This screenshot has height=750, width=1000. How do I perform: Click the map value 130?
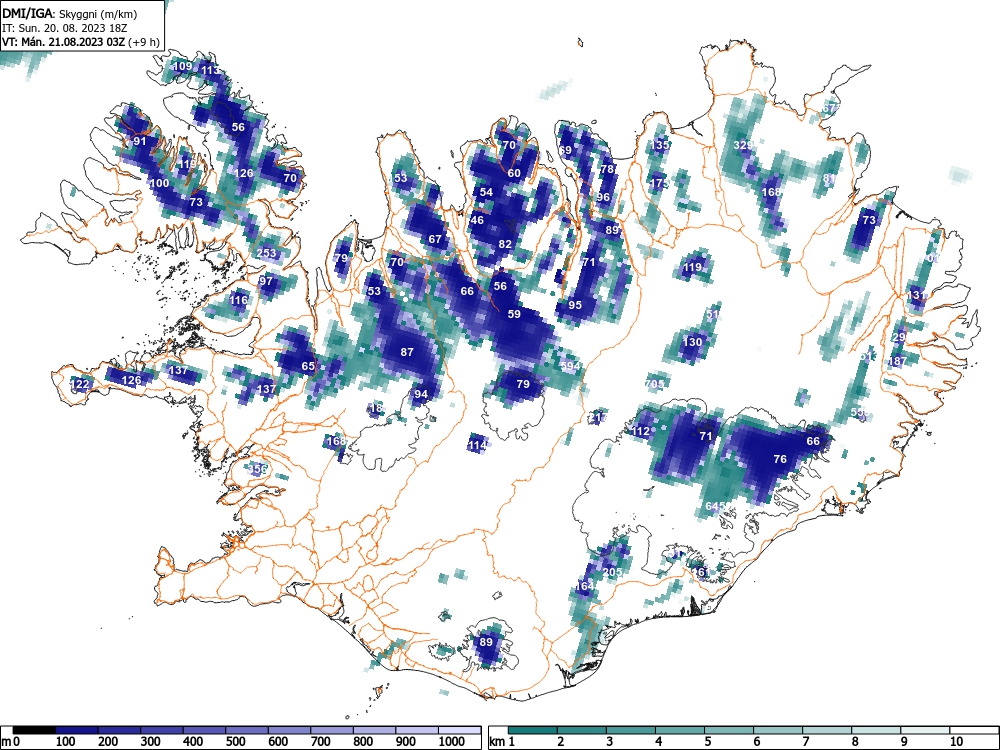(x=692, y=342)
